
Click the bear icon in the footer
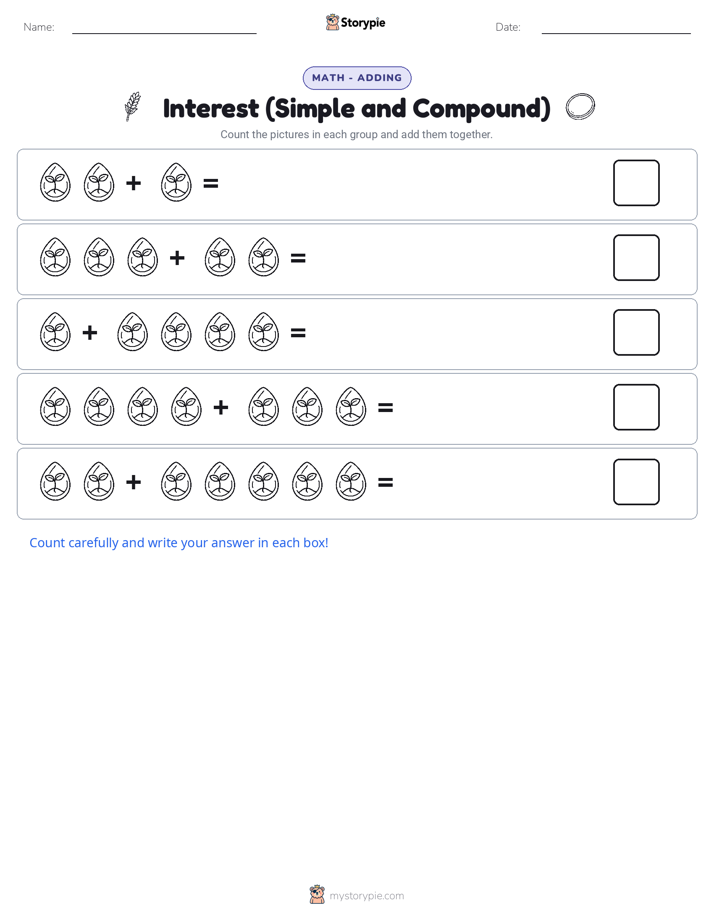(317, 895)
